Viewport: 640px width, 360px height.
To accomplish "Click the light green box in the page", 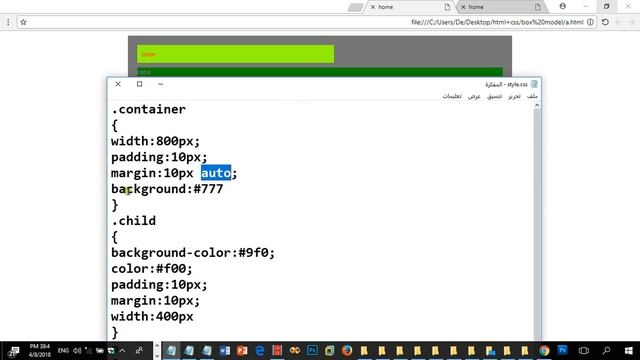I will [x=236, y=54].
